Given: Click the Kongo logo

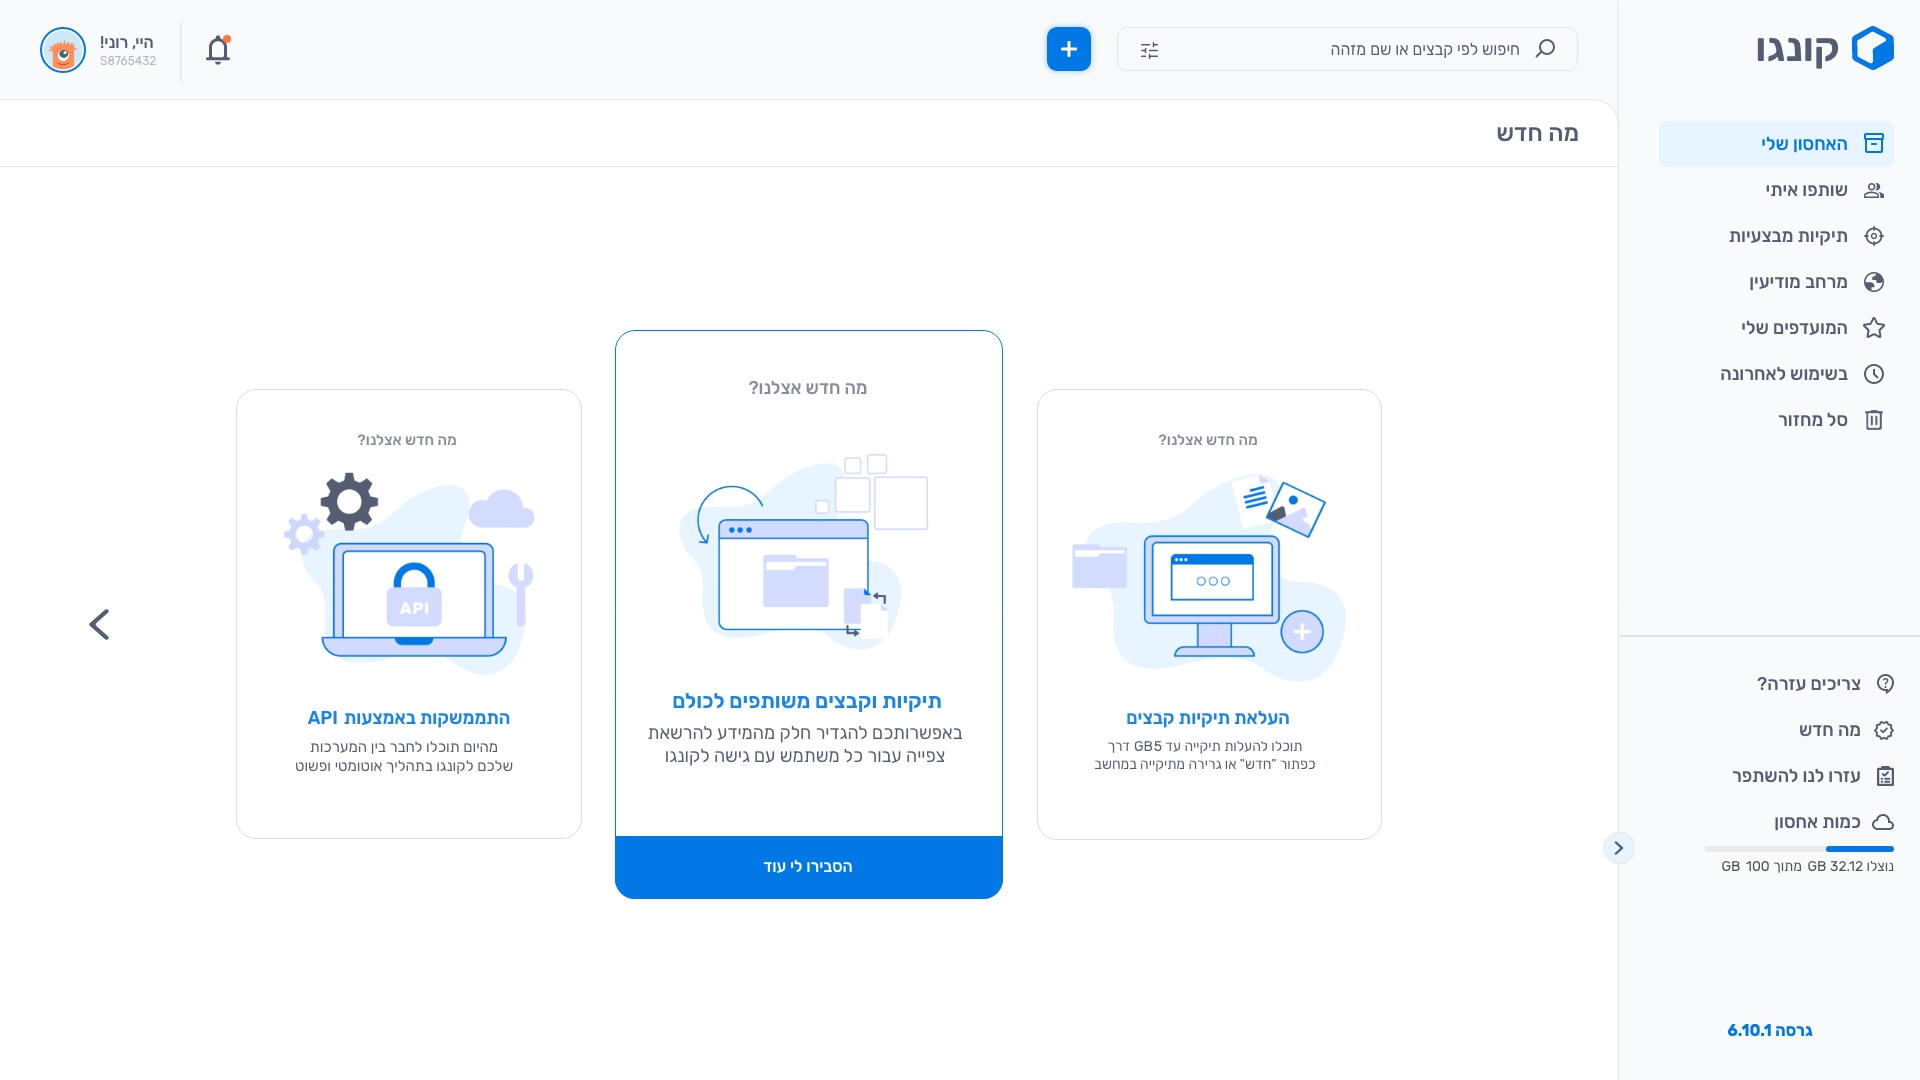Looking at the screenshot, I should click(1824, 48).
